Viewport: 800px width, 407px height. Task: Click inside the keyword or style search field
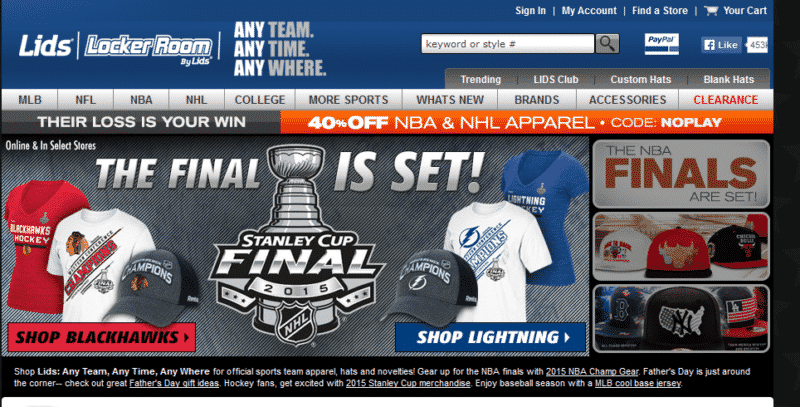click(x=508, y=44)
